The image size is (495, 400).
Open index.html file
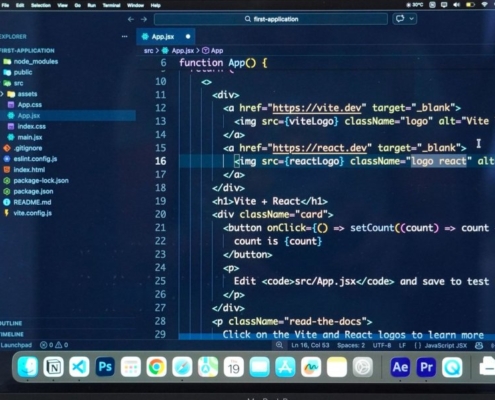coord(29,170)
